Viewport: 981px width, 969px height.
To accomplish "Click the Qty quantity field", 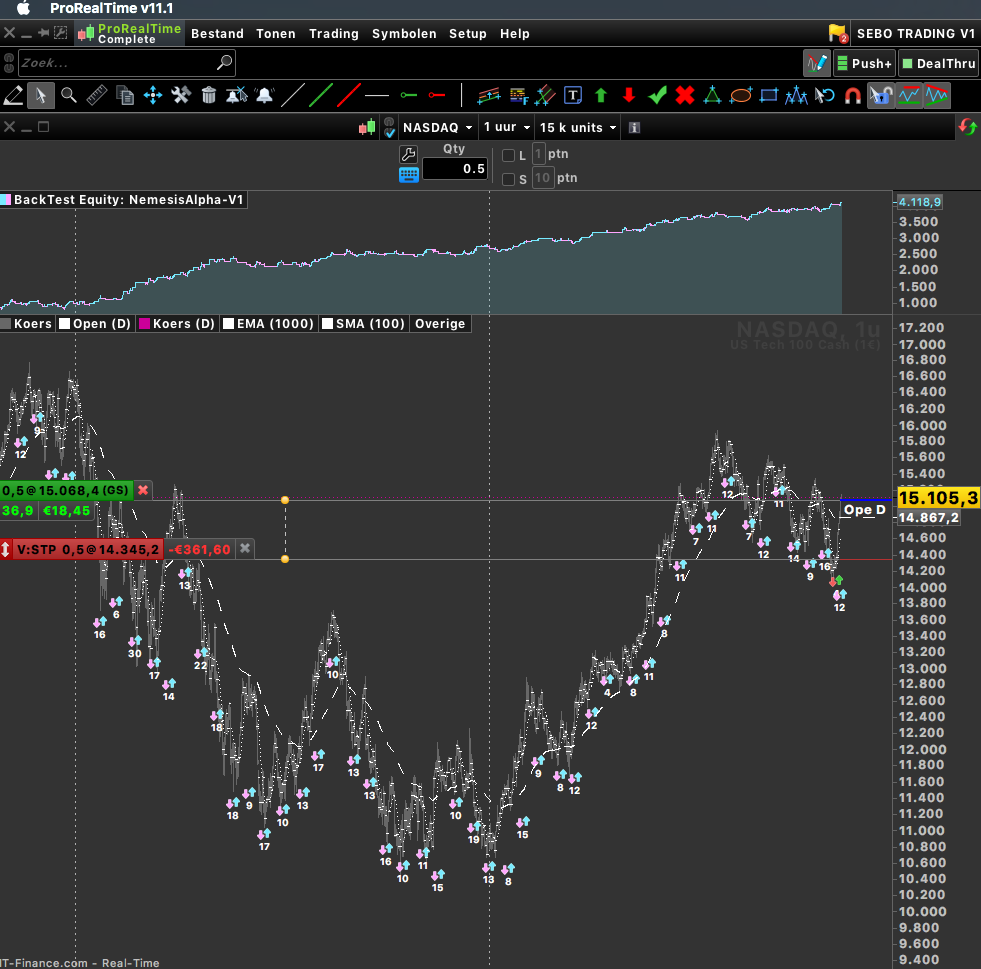I will click(x=455, y=169).
